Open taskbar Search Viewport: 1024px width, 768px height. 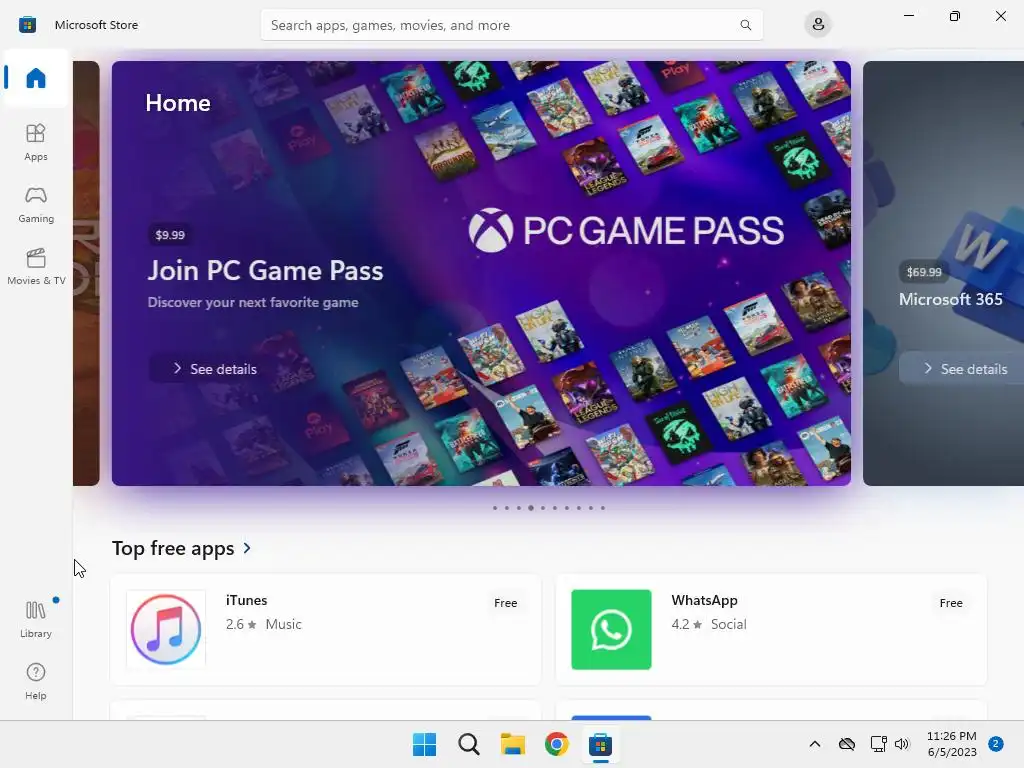(468, 744)
